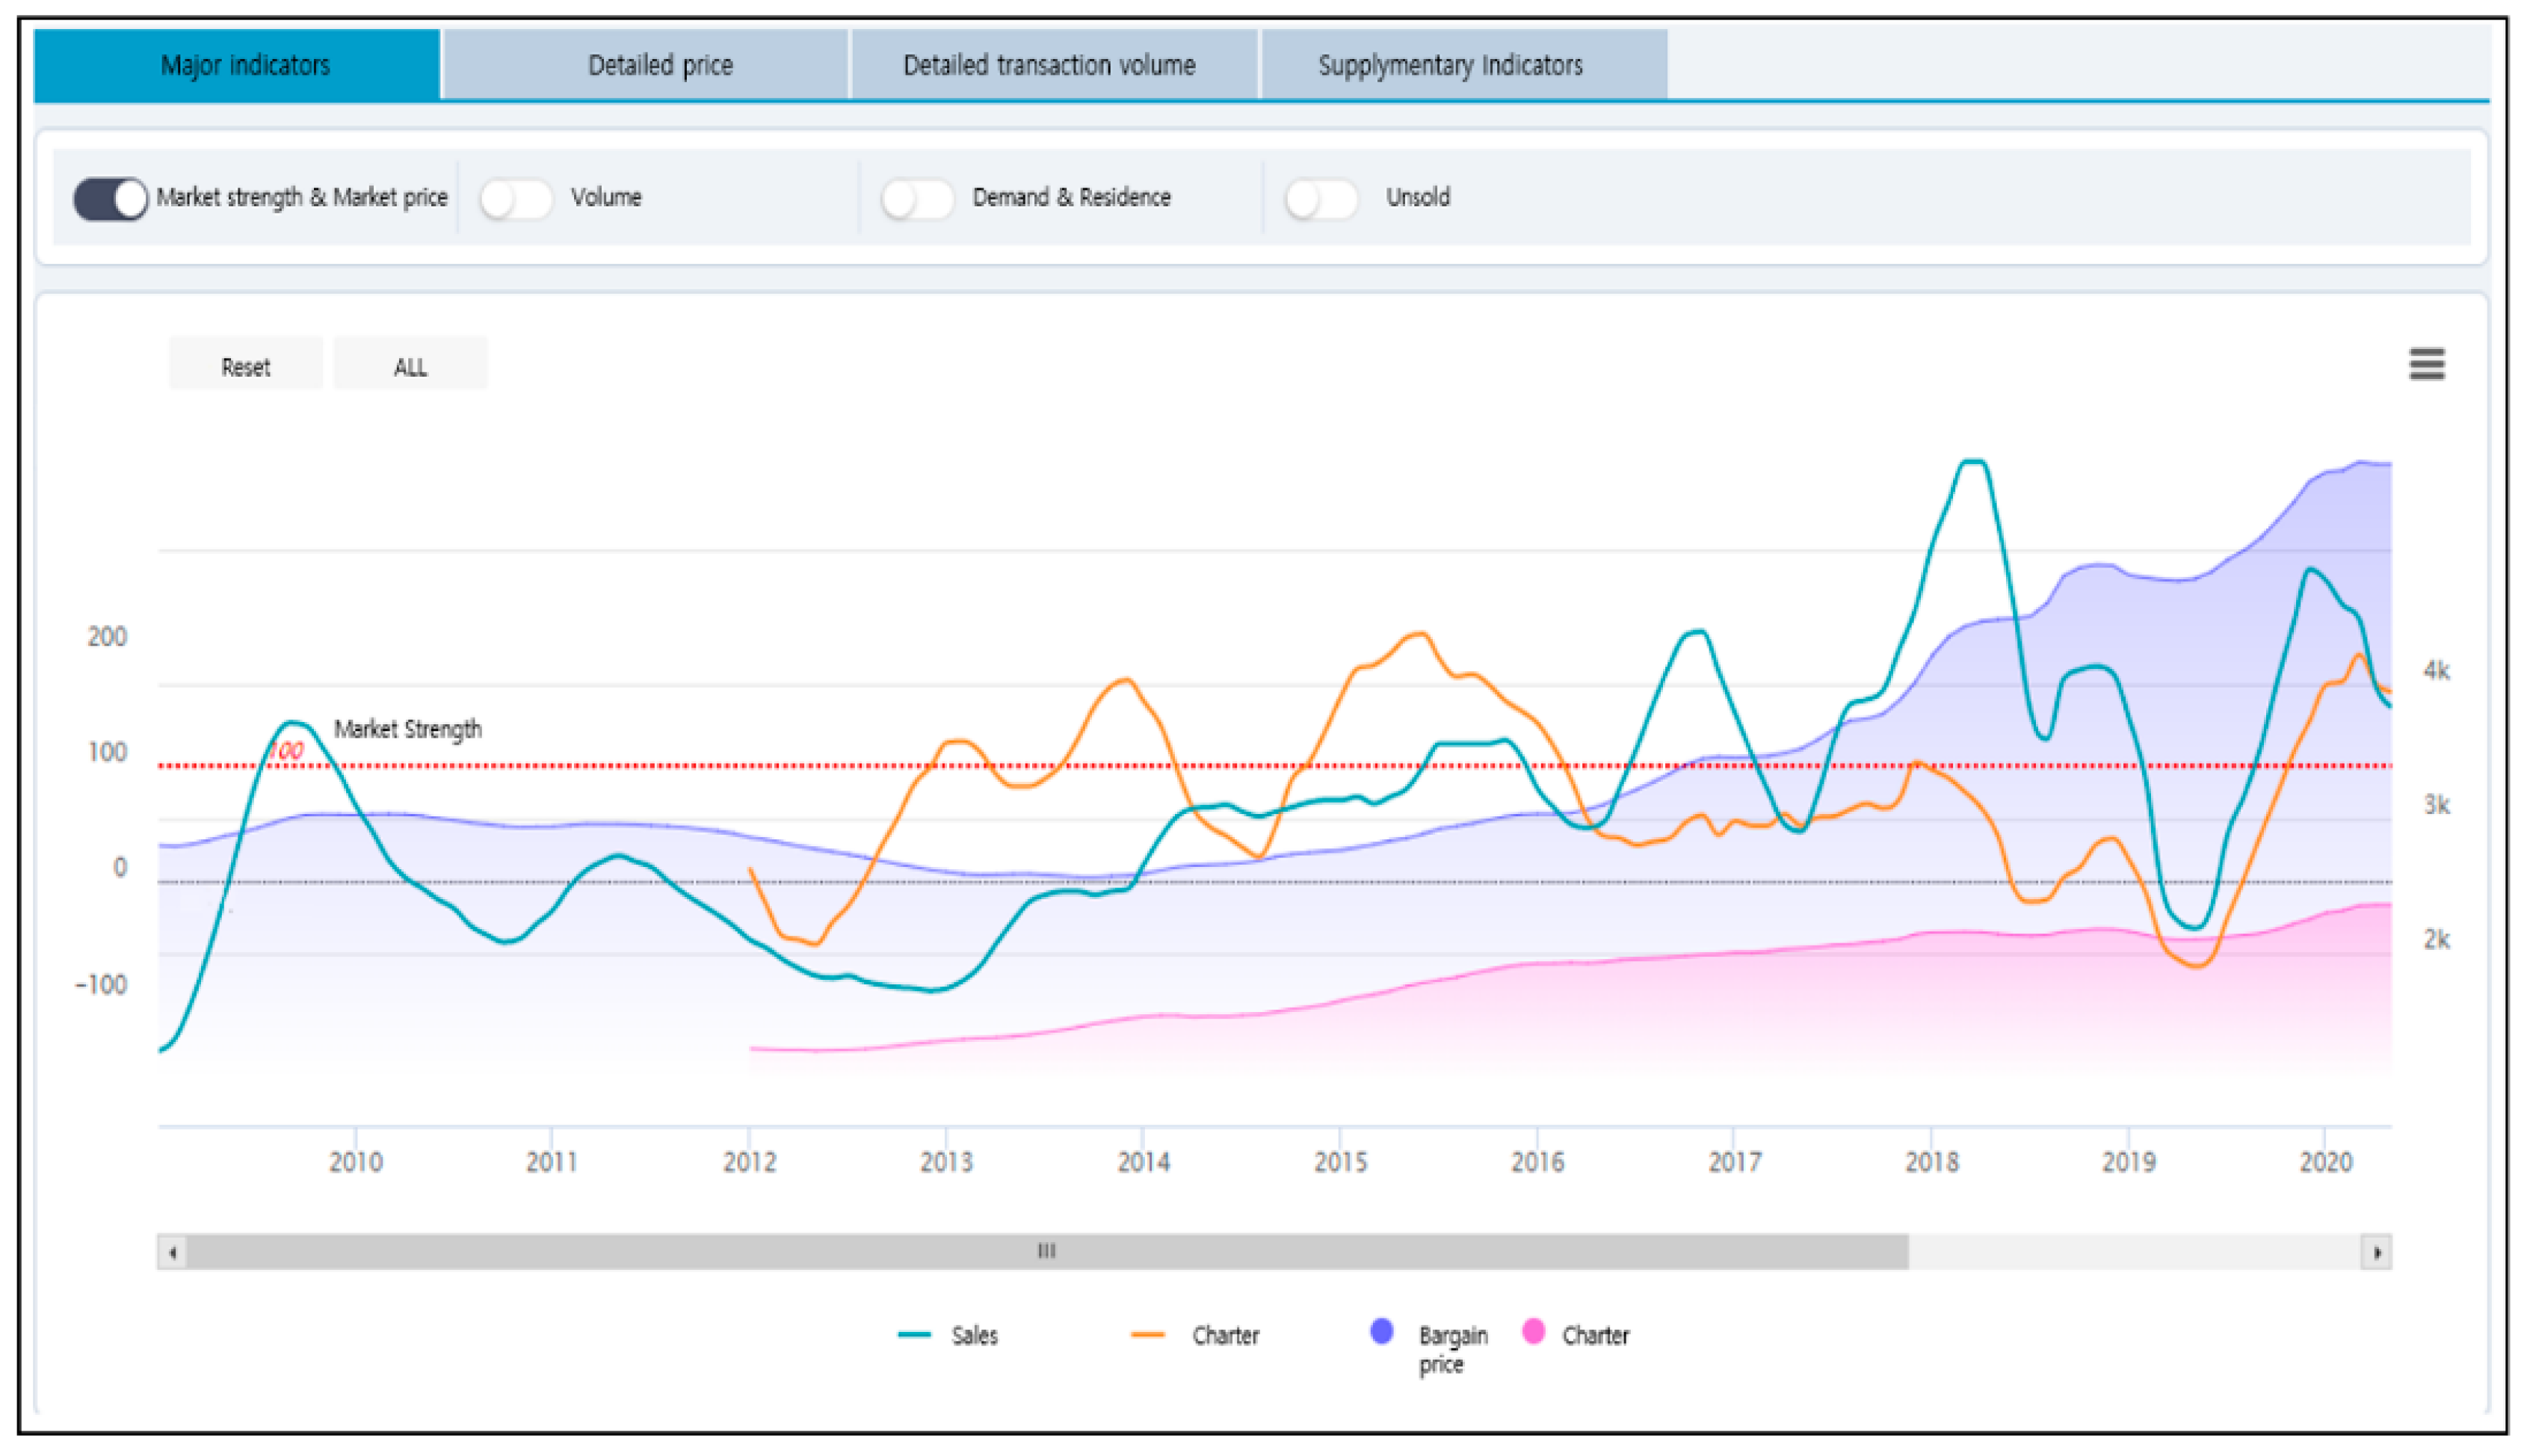Image resolution: width=2524 pixels, height=1456 pixels.
Task: Click the teal Sales legend line icon
Action: click(x=914, y=1335)
